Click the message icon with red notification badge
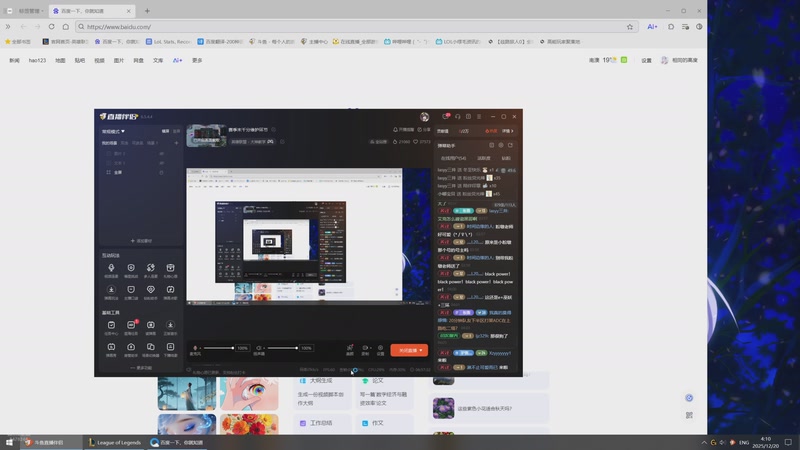Viewport: 800px width, 450px height. tap(445, 117)
